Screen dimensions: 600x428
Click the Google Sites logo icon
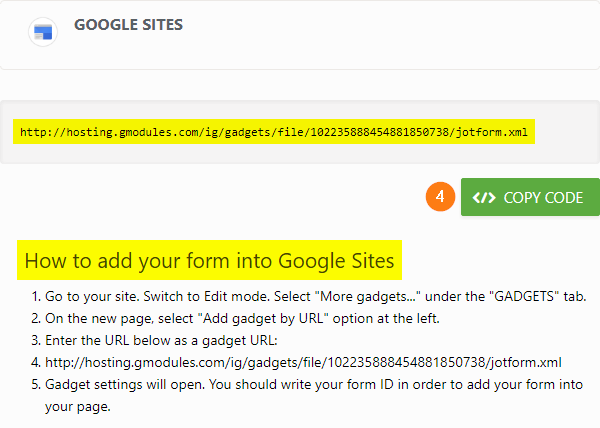point(43,31)
